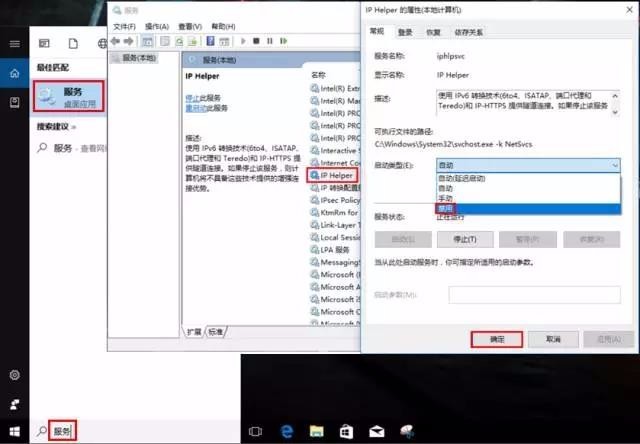Open the notebook icon below Home

point(15,102)
